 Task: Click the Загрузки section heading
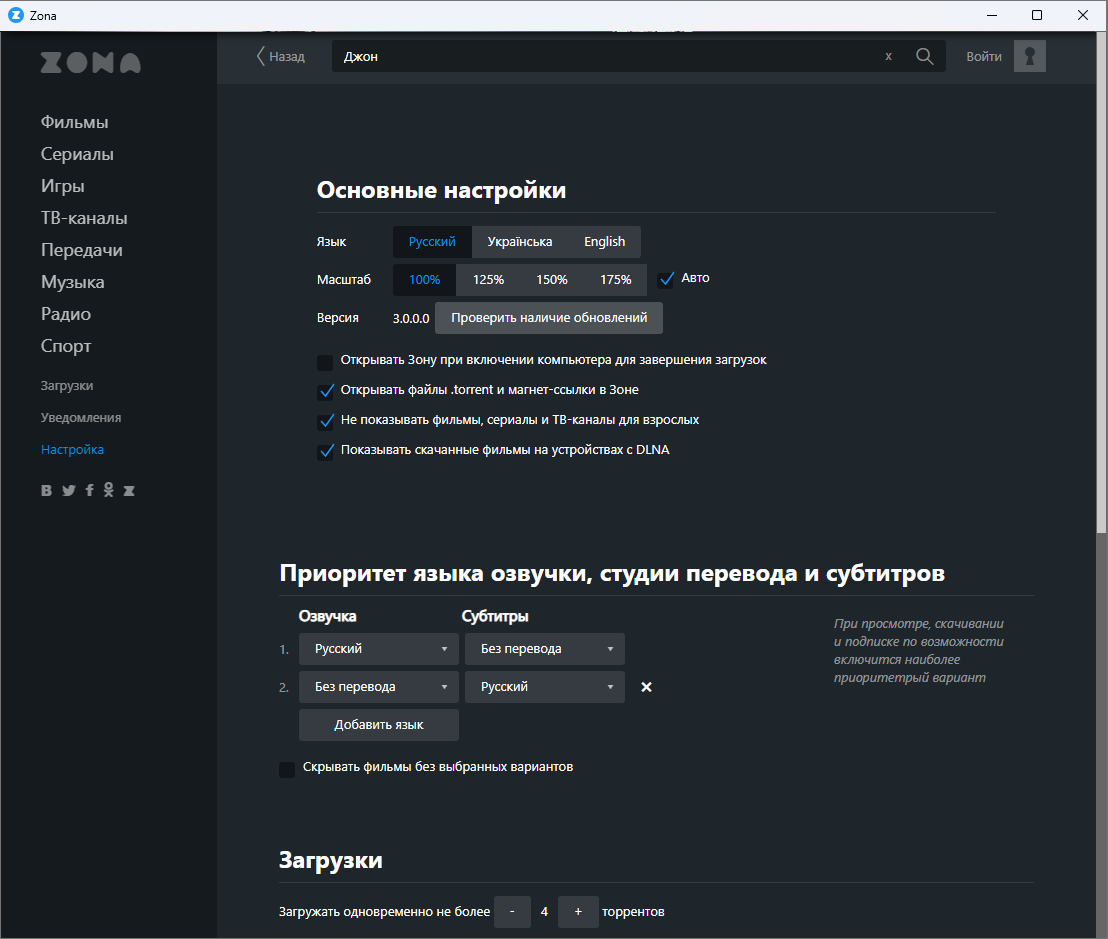click(331, 860)
